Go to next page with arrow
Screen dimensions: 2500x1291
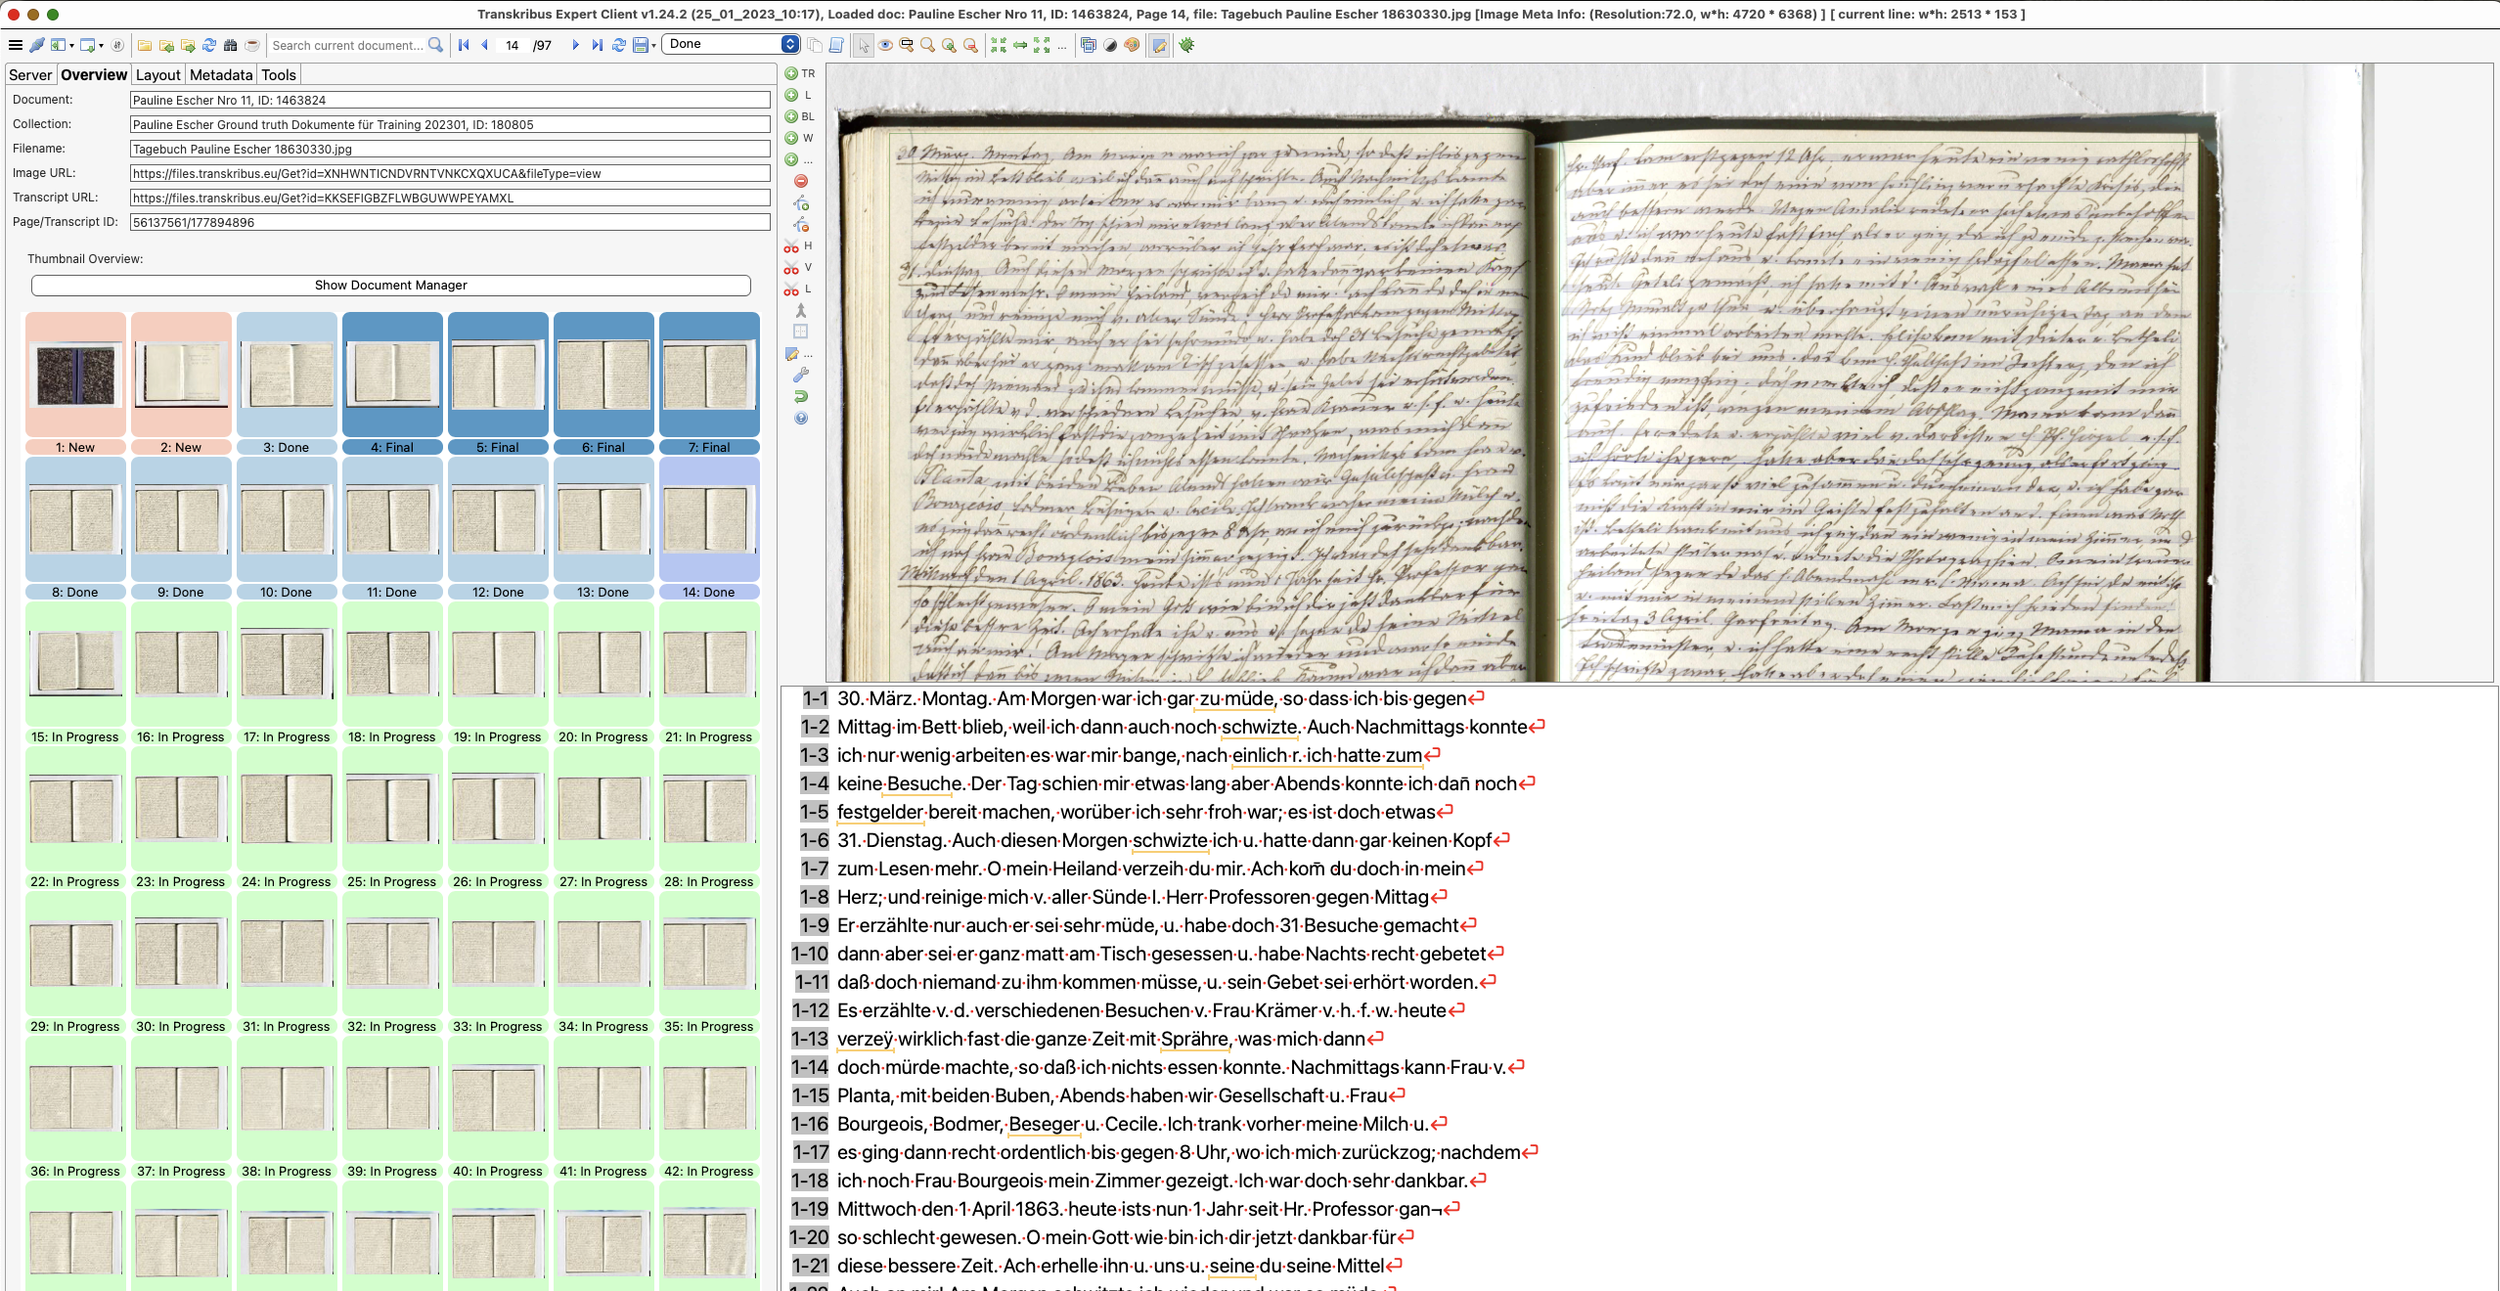(x=575, y=45)
